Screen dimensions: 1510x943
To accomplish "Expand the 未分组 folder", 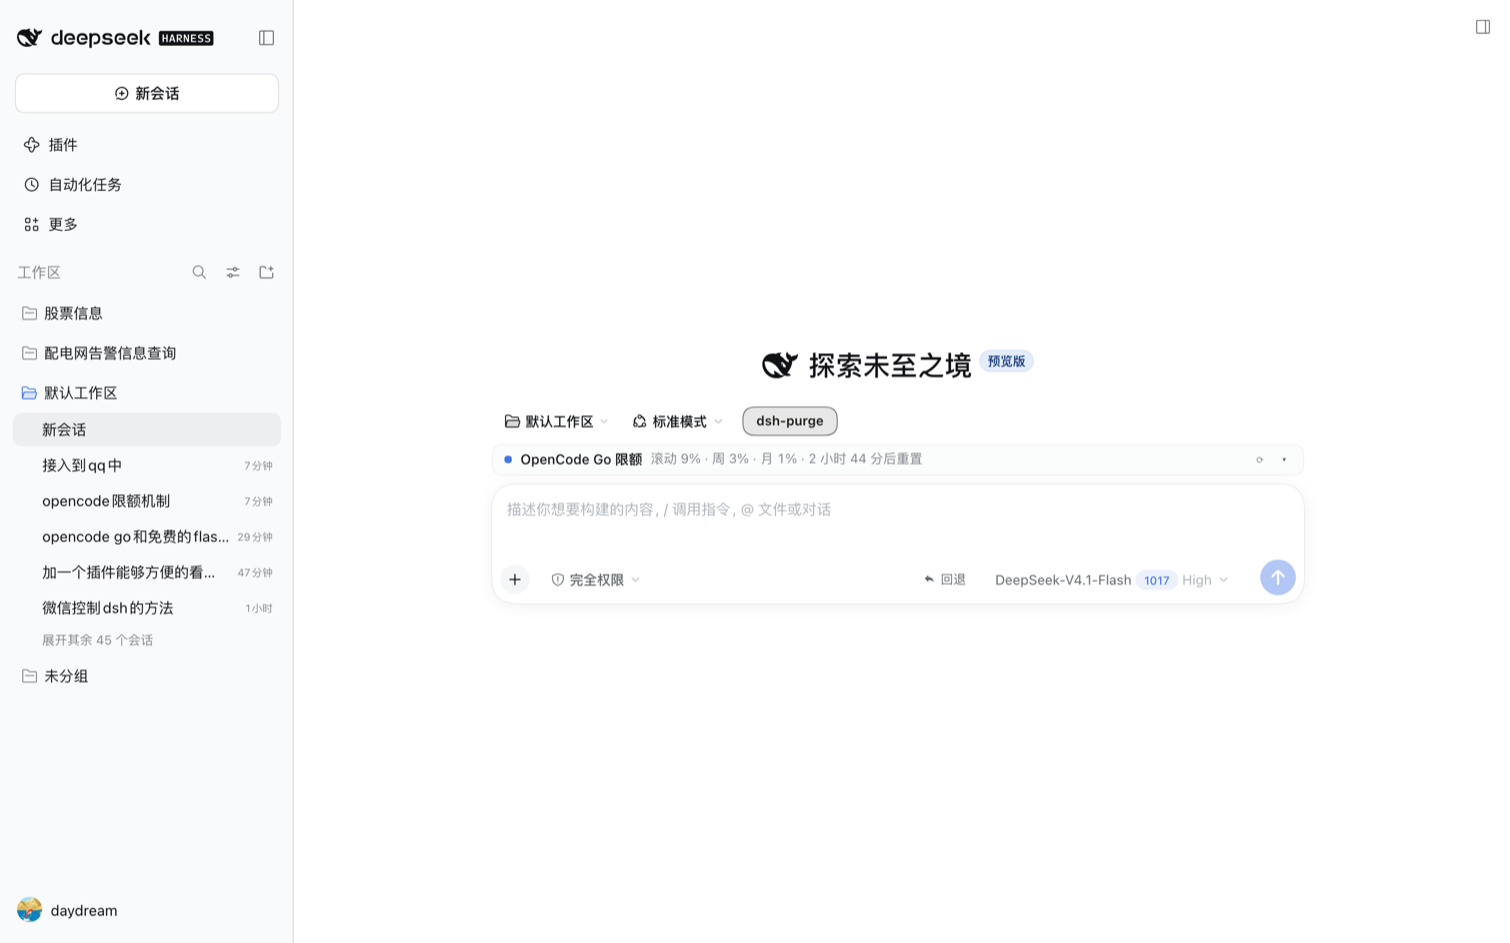I will tap(147, 676).
